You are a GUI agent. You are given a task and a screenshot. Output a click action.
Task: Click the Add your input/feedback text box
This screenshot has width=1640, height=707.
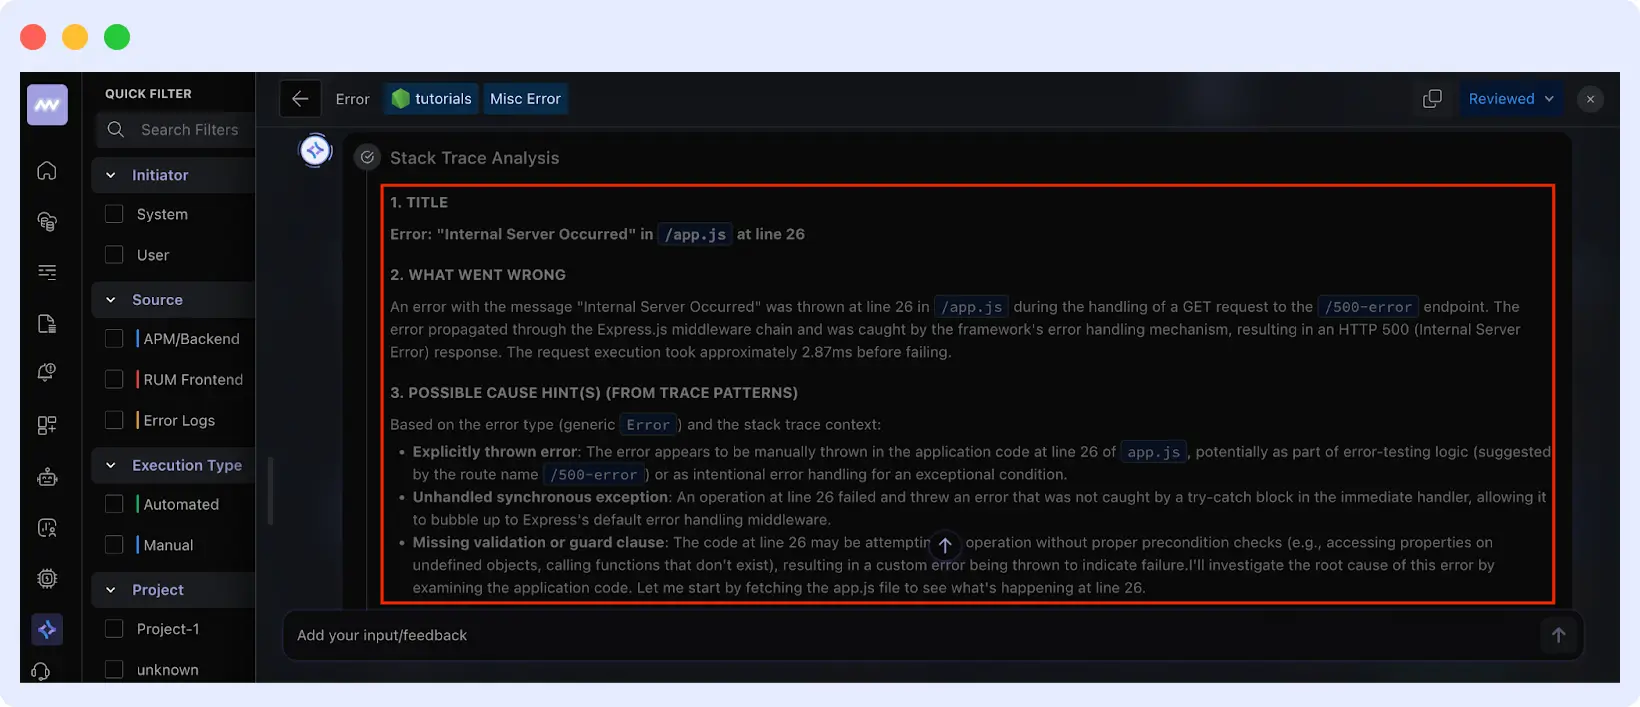point(900,635)
